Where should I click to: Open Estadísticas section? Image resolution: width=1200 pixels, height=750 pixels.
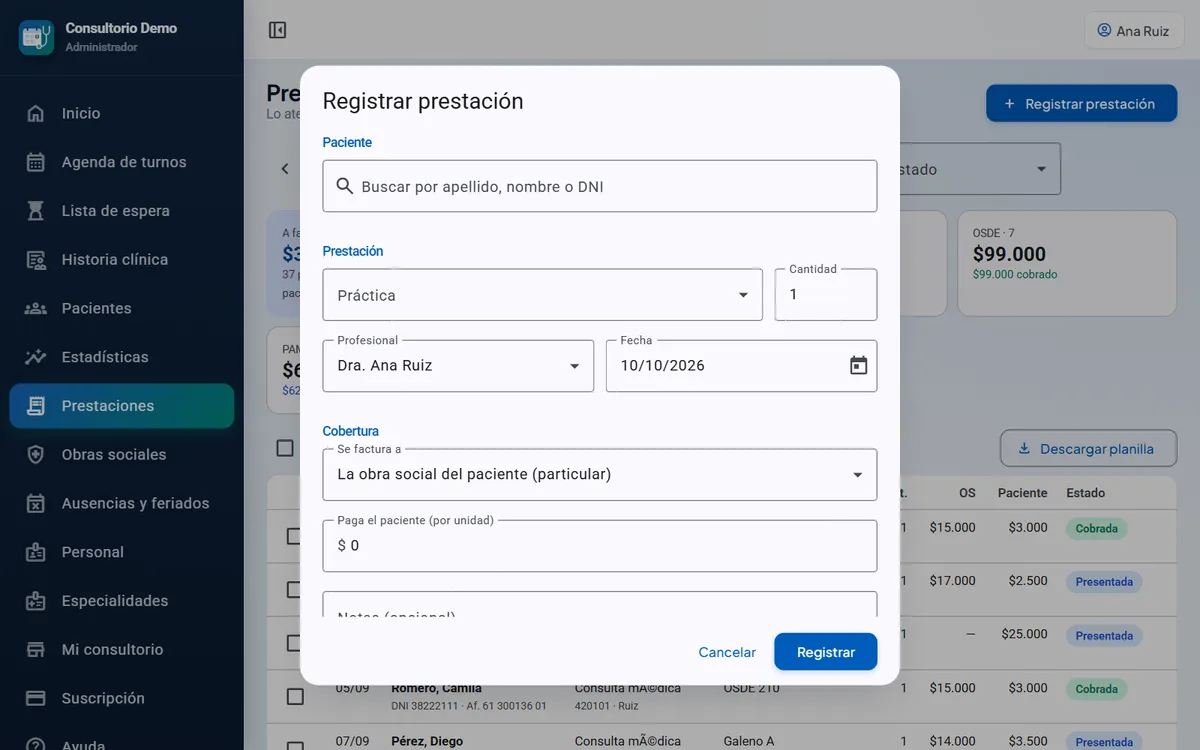122,357
